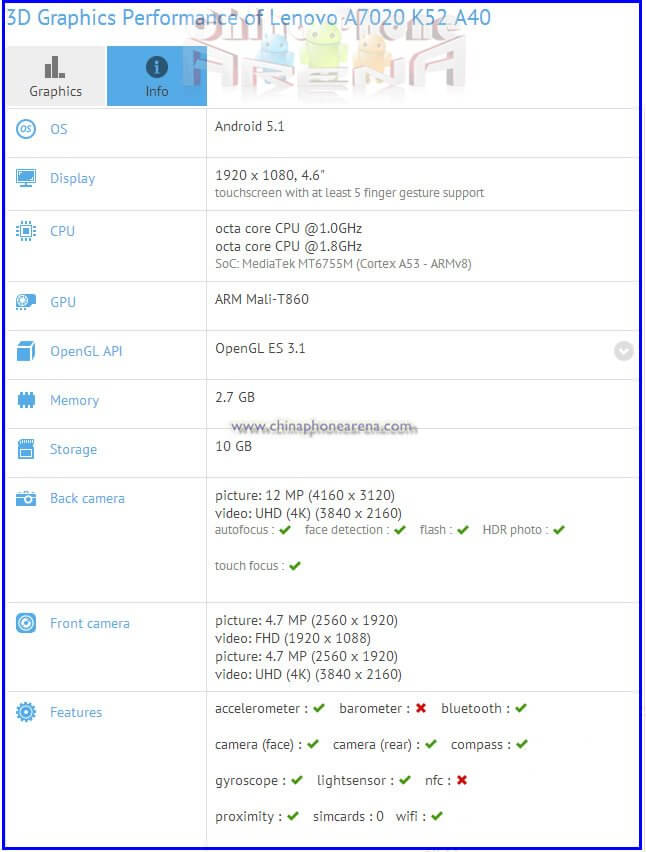Select back camera video: UHD (4K) text
Viewport: 646px width, 852px height.
click(308, 513)
